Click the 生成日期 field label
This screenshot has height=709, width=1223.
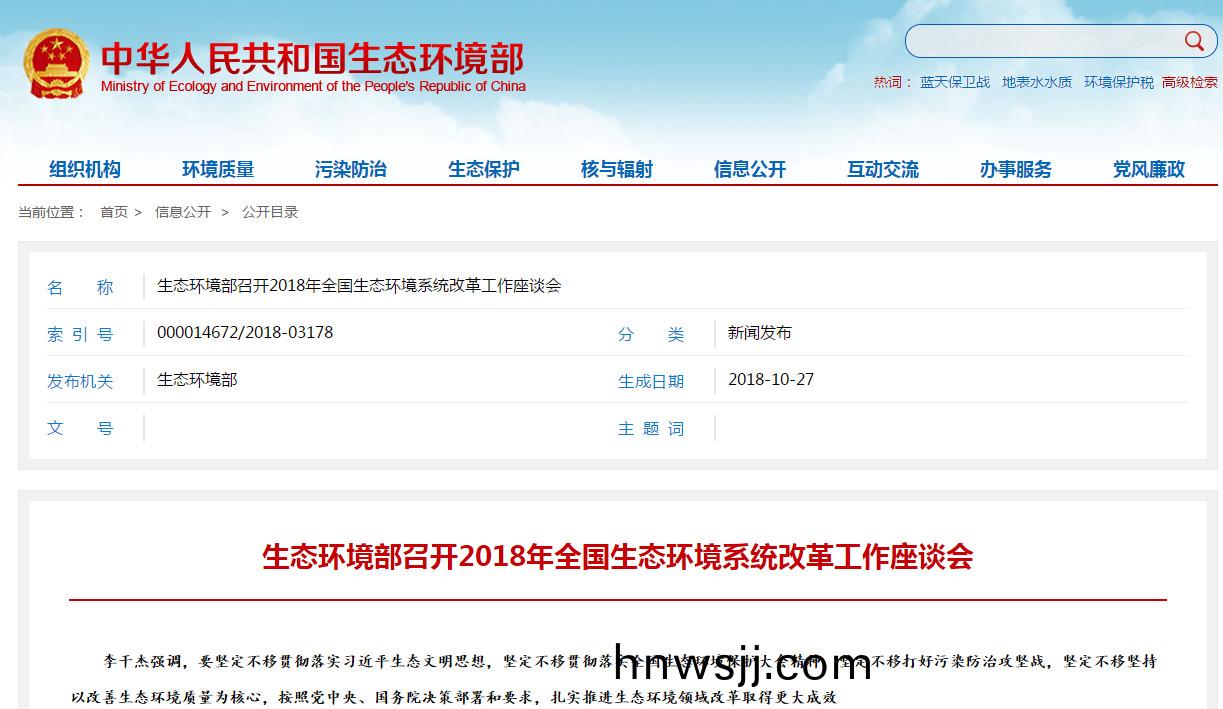pos(651,381)
